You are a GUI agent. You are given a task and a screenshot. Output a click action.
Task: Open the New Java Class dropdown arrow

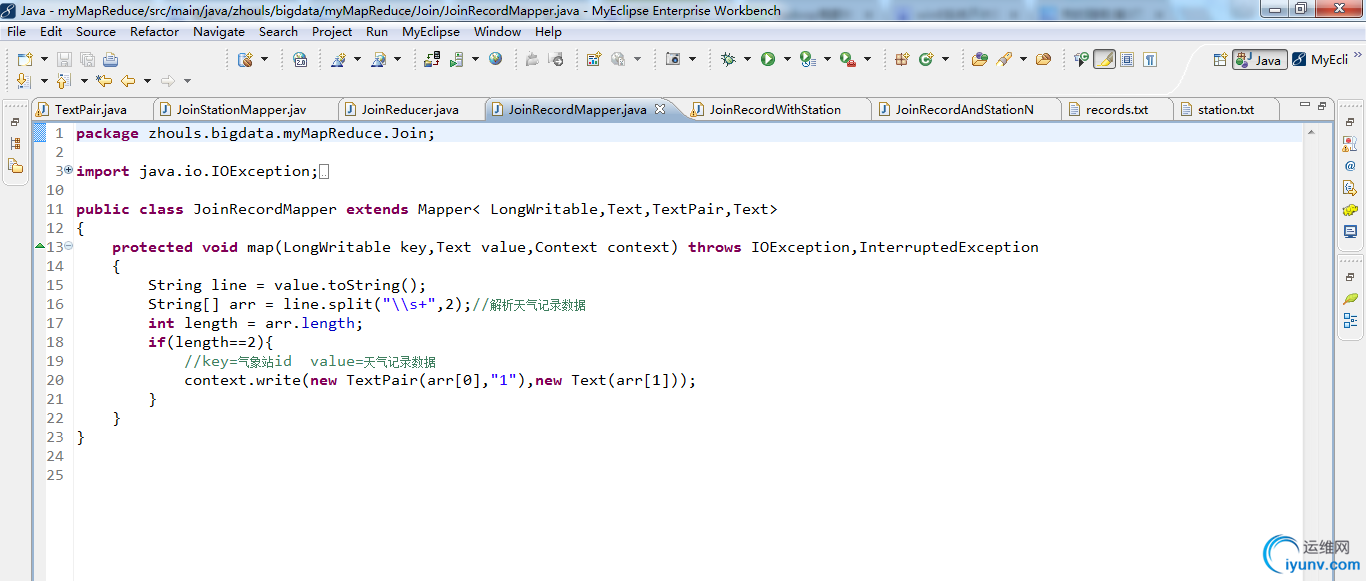945,59
